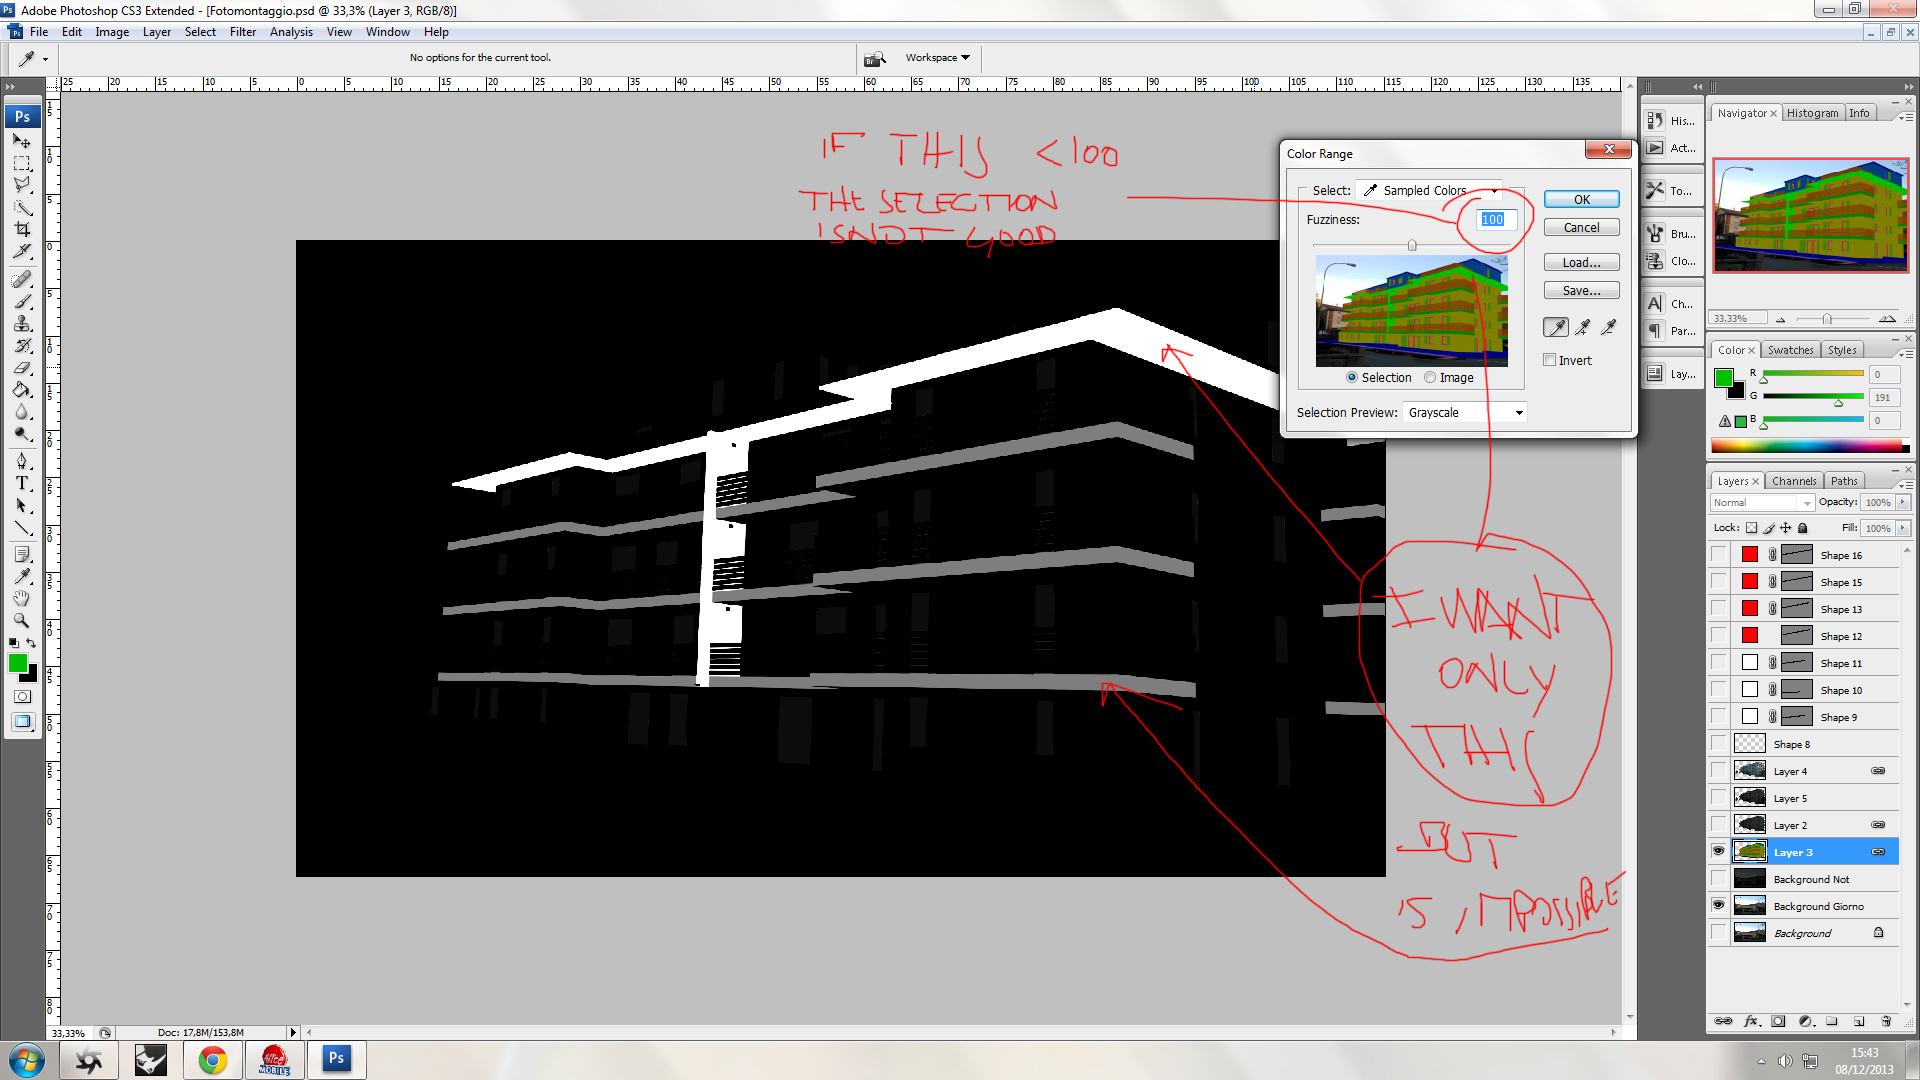
Task: Switch to the Channels tab
Action: tap(1794, 481)
